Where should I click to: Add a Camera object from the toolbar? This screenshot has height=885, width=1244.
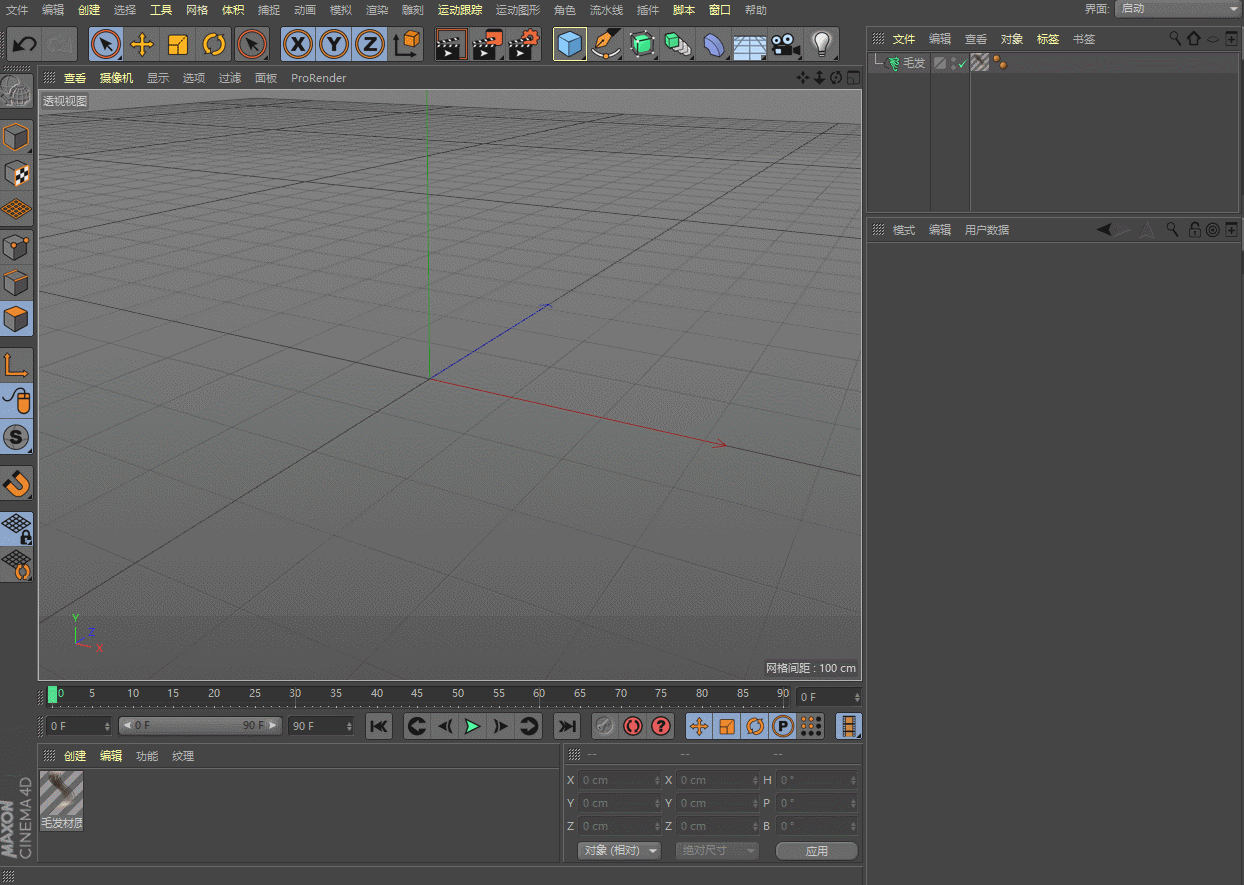786,45
